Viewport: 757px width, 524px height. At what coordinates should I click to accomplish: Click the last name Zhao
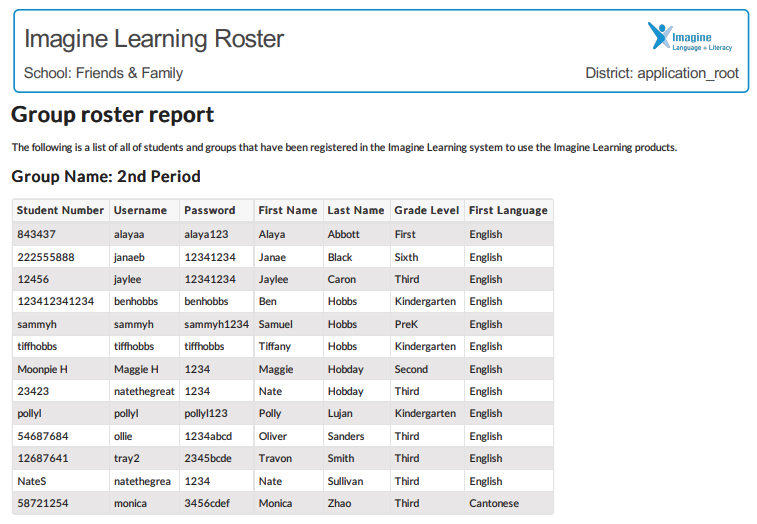point(339,503)
